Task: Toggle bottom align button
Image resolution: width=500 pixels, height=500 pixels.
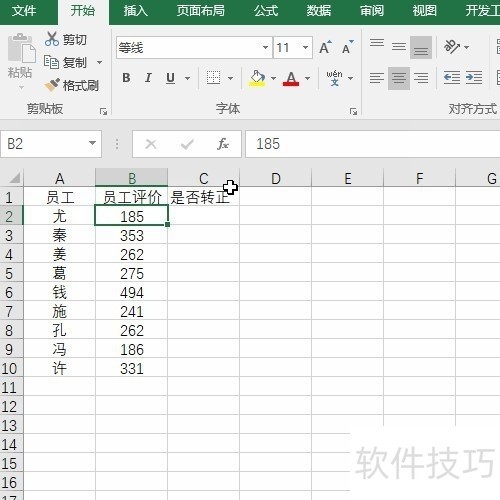Action: click(x=421, y=47)
